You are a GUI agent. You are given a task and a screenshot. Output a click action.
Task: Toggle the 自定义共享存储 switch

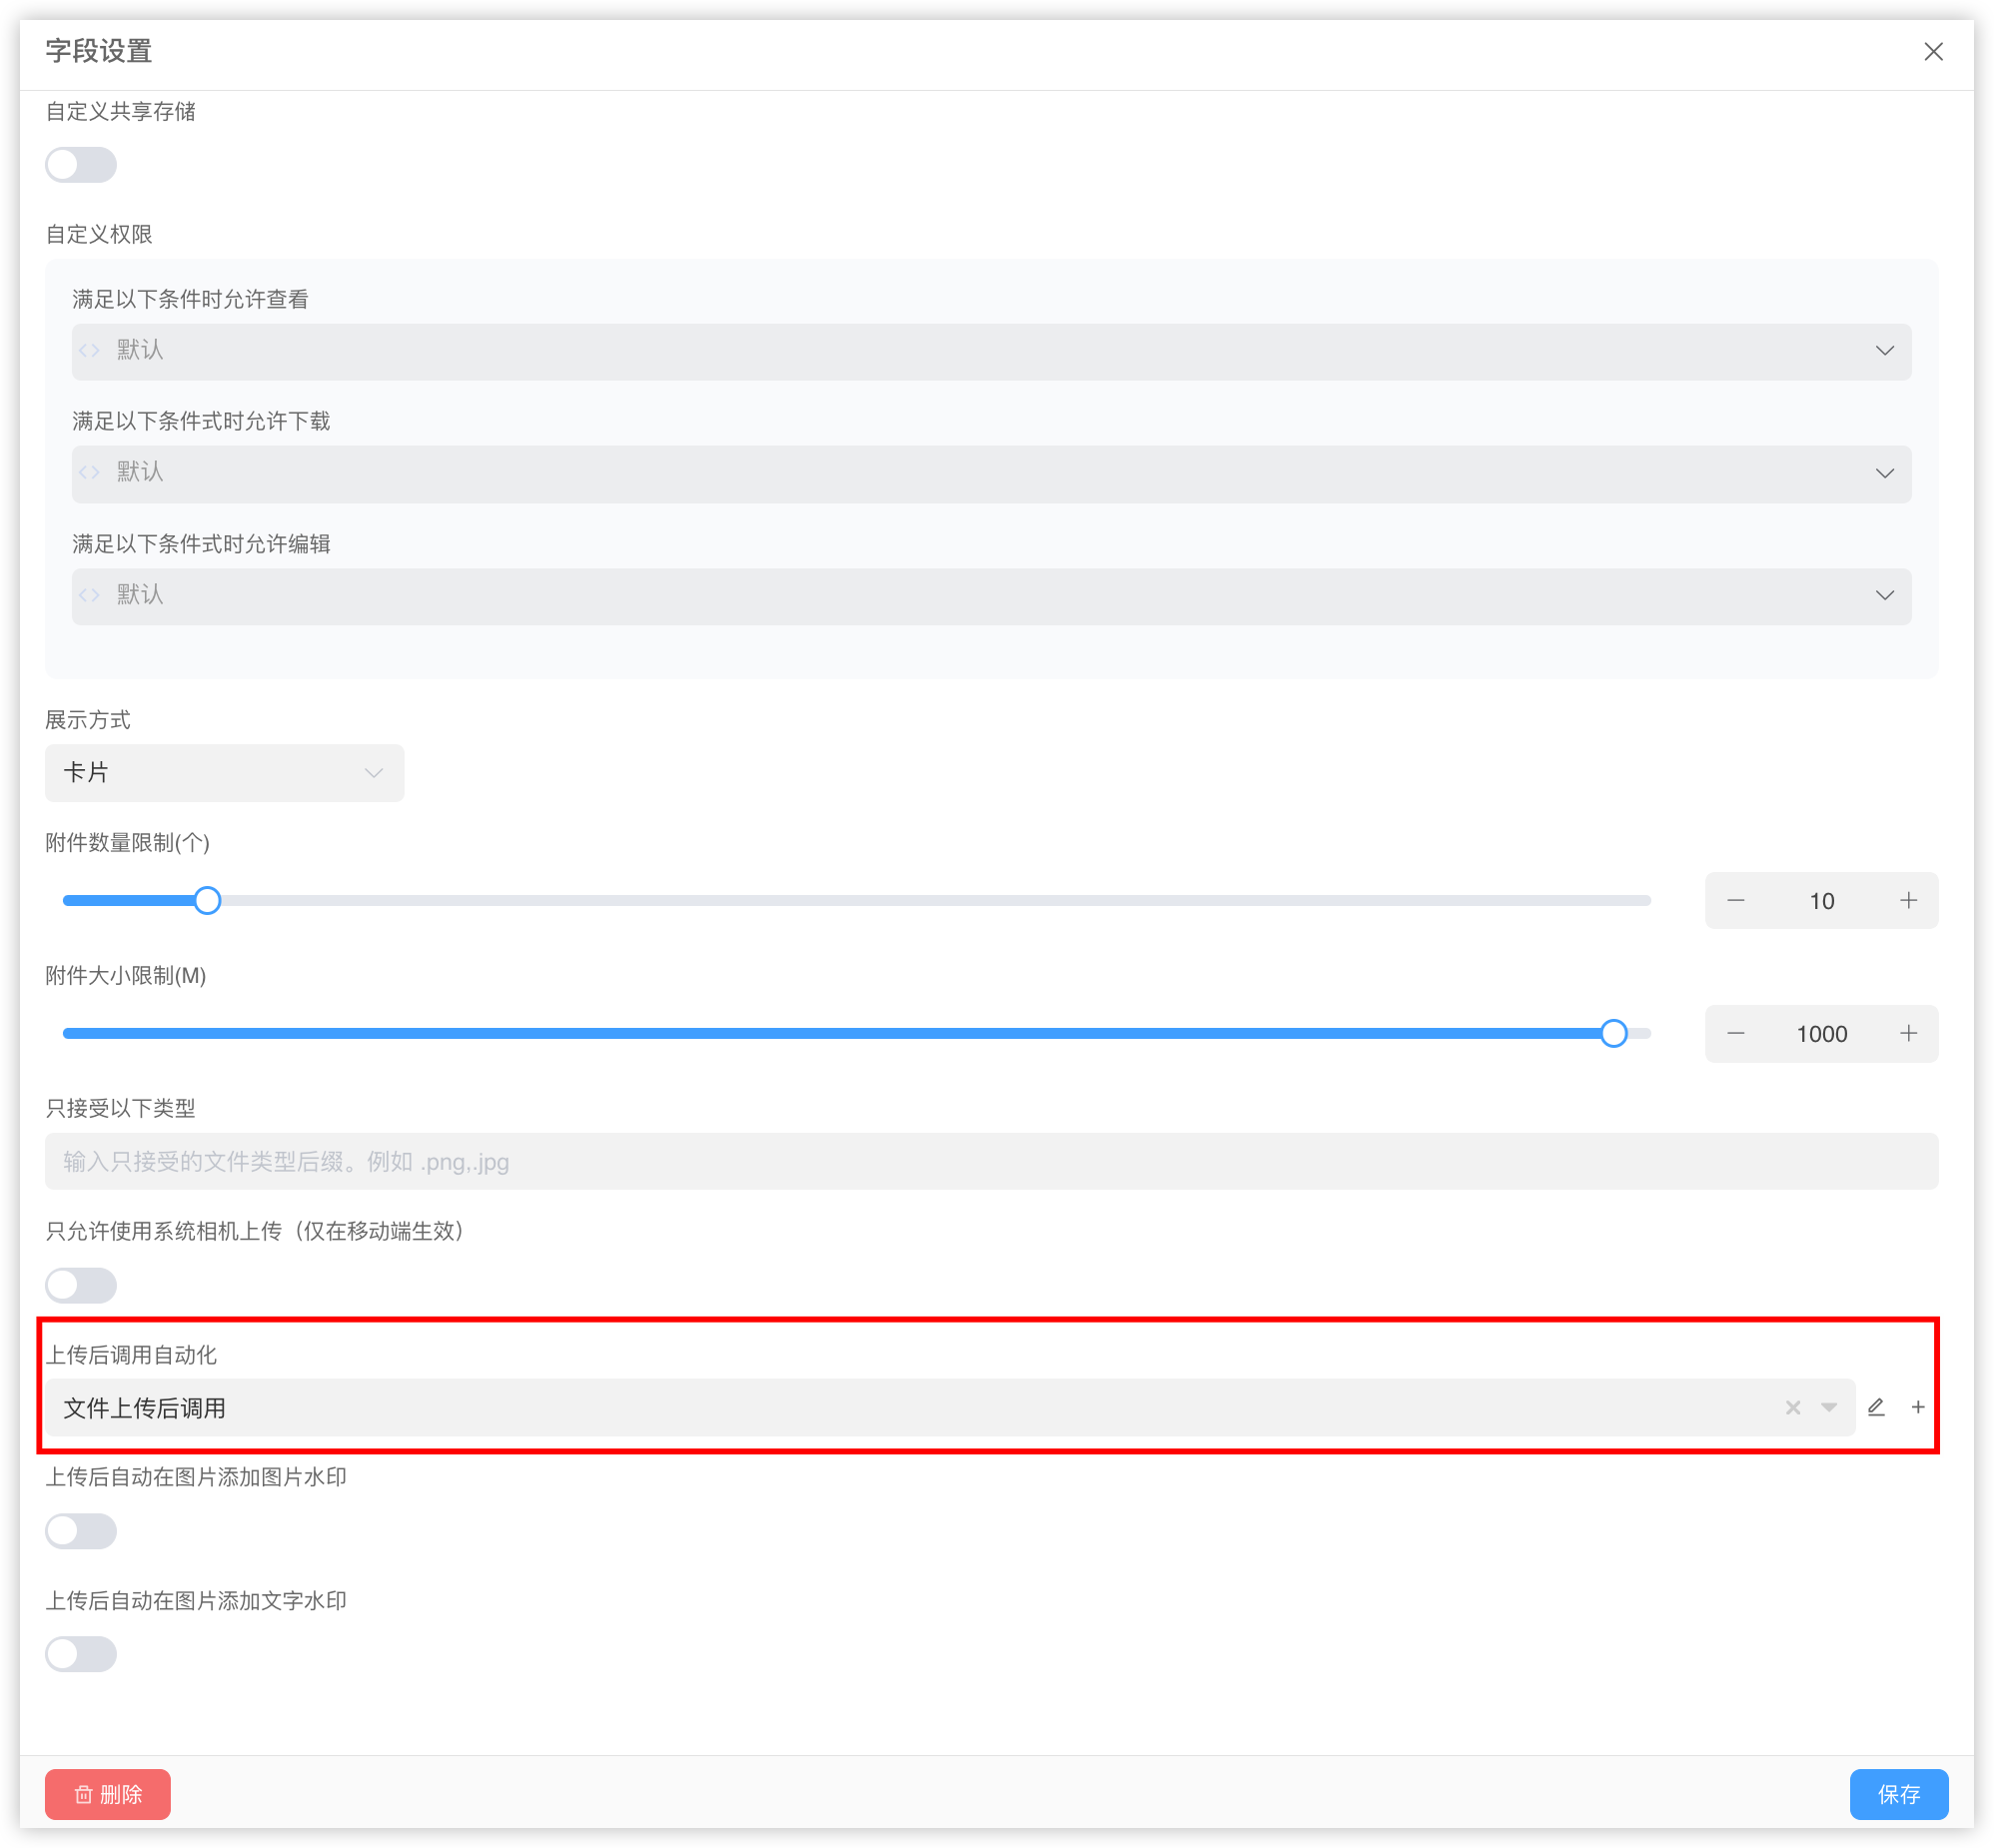[x=81, y=164]
